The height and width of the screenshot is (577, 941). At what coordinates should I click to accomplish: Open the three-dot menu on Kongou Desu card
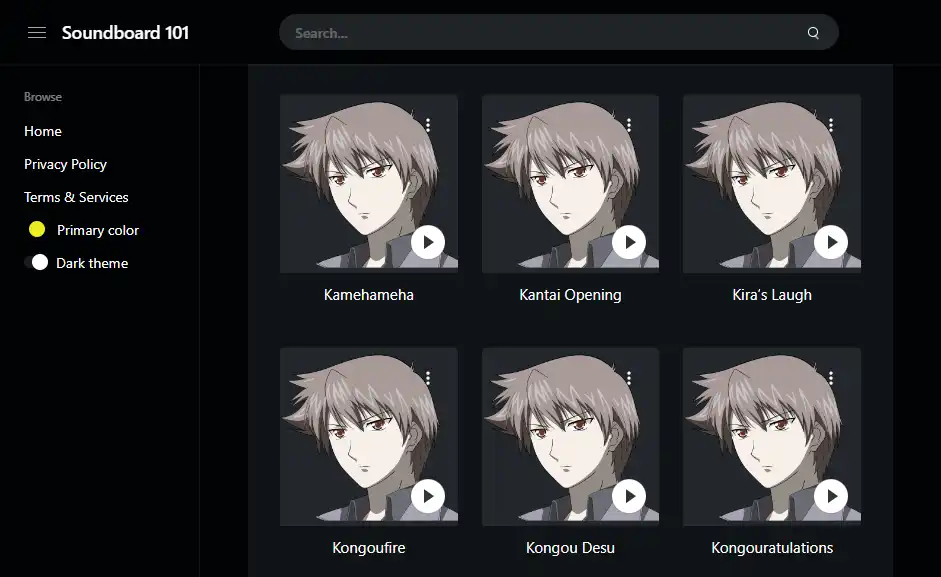pyautogui.click(x=629, y=378)
